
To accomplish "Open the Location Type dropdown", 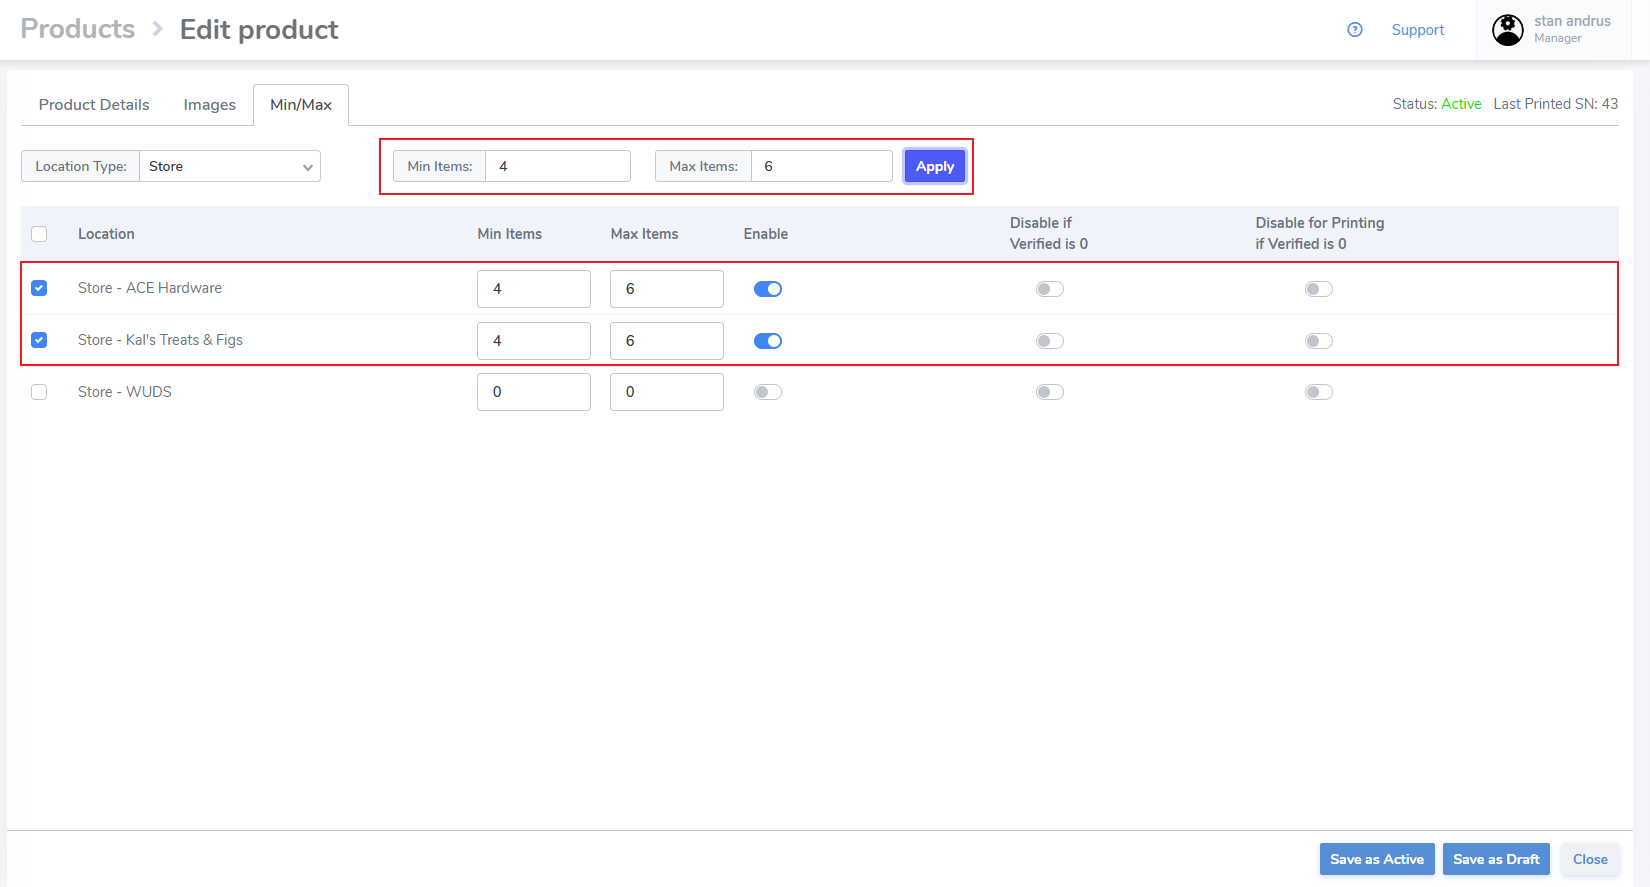I will tap(230, 166).
